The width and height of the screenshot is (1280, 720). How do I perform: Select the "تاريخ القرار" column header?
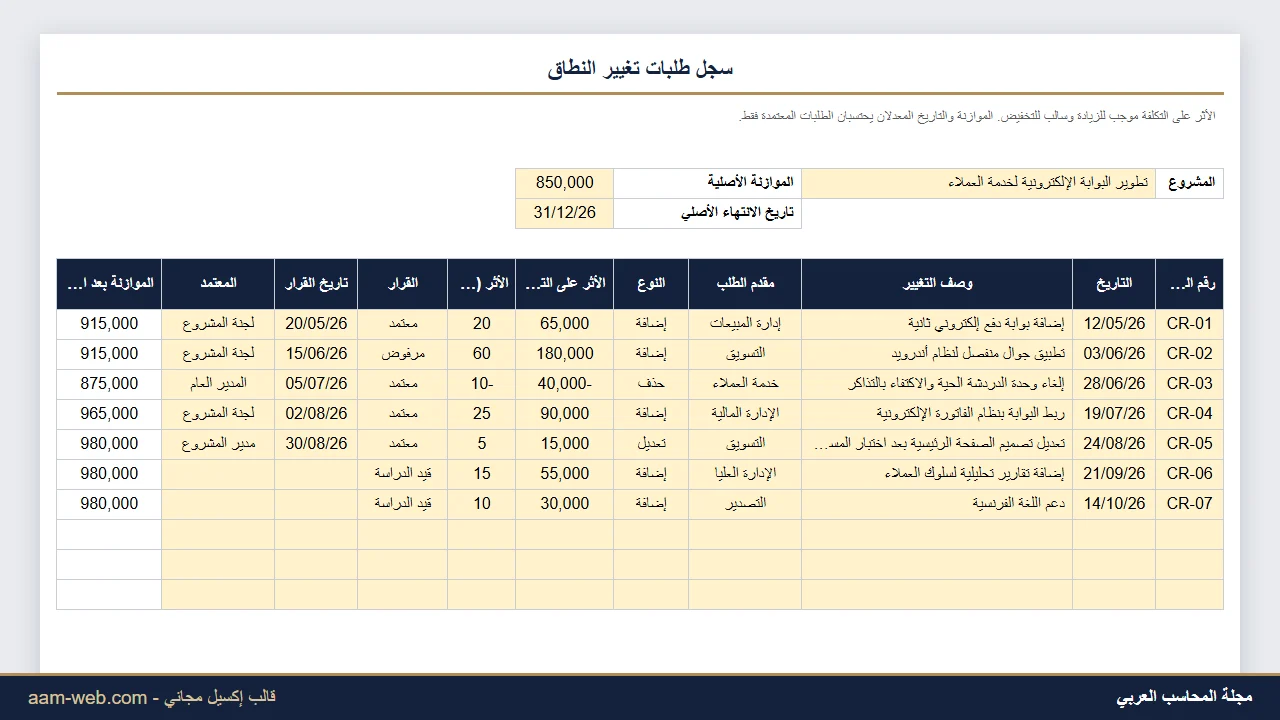[x=316, y=284]
